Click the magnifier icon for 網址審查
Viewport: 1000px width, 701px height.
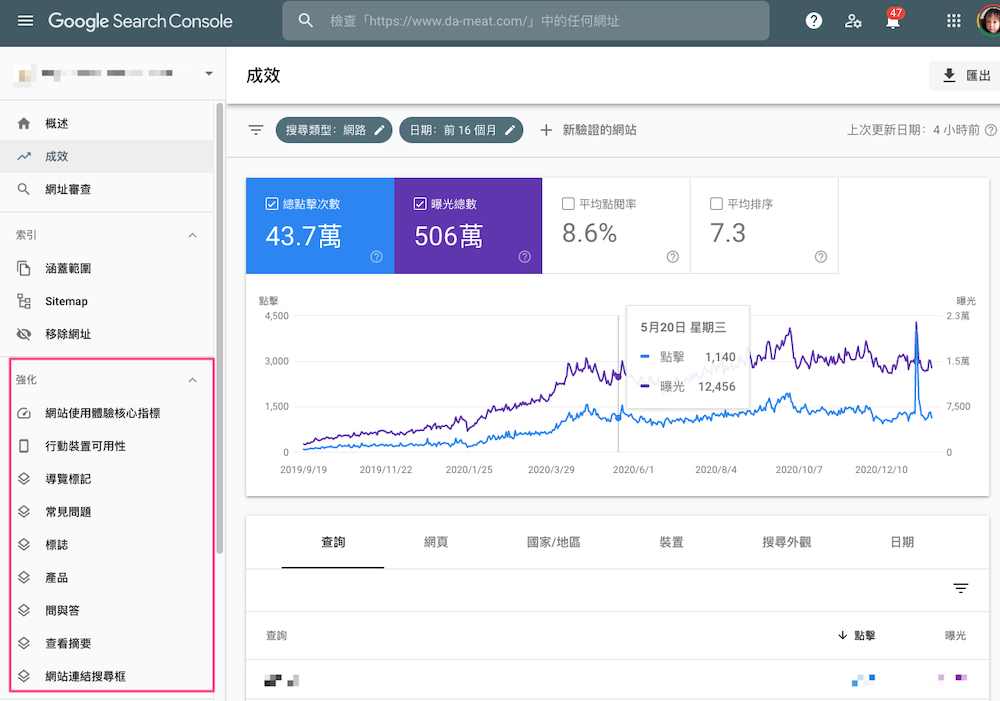point(24,189)
